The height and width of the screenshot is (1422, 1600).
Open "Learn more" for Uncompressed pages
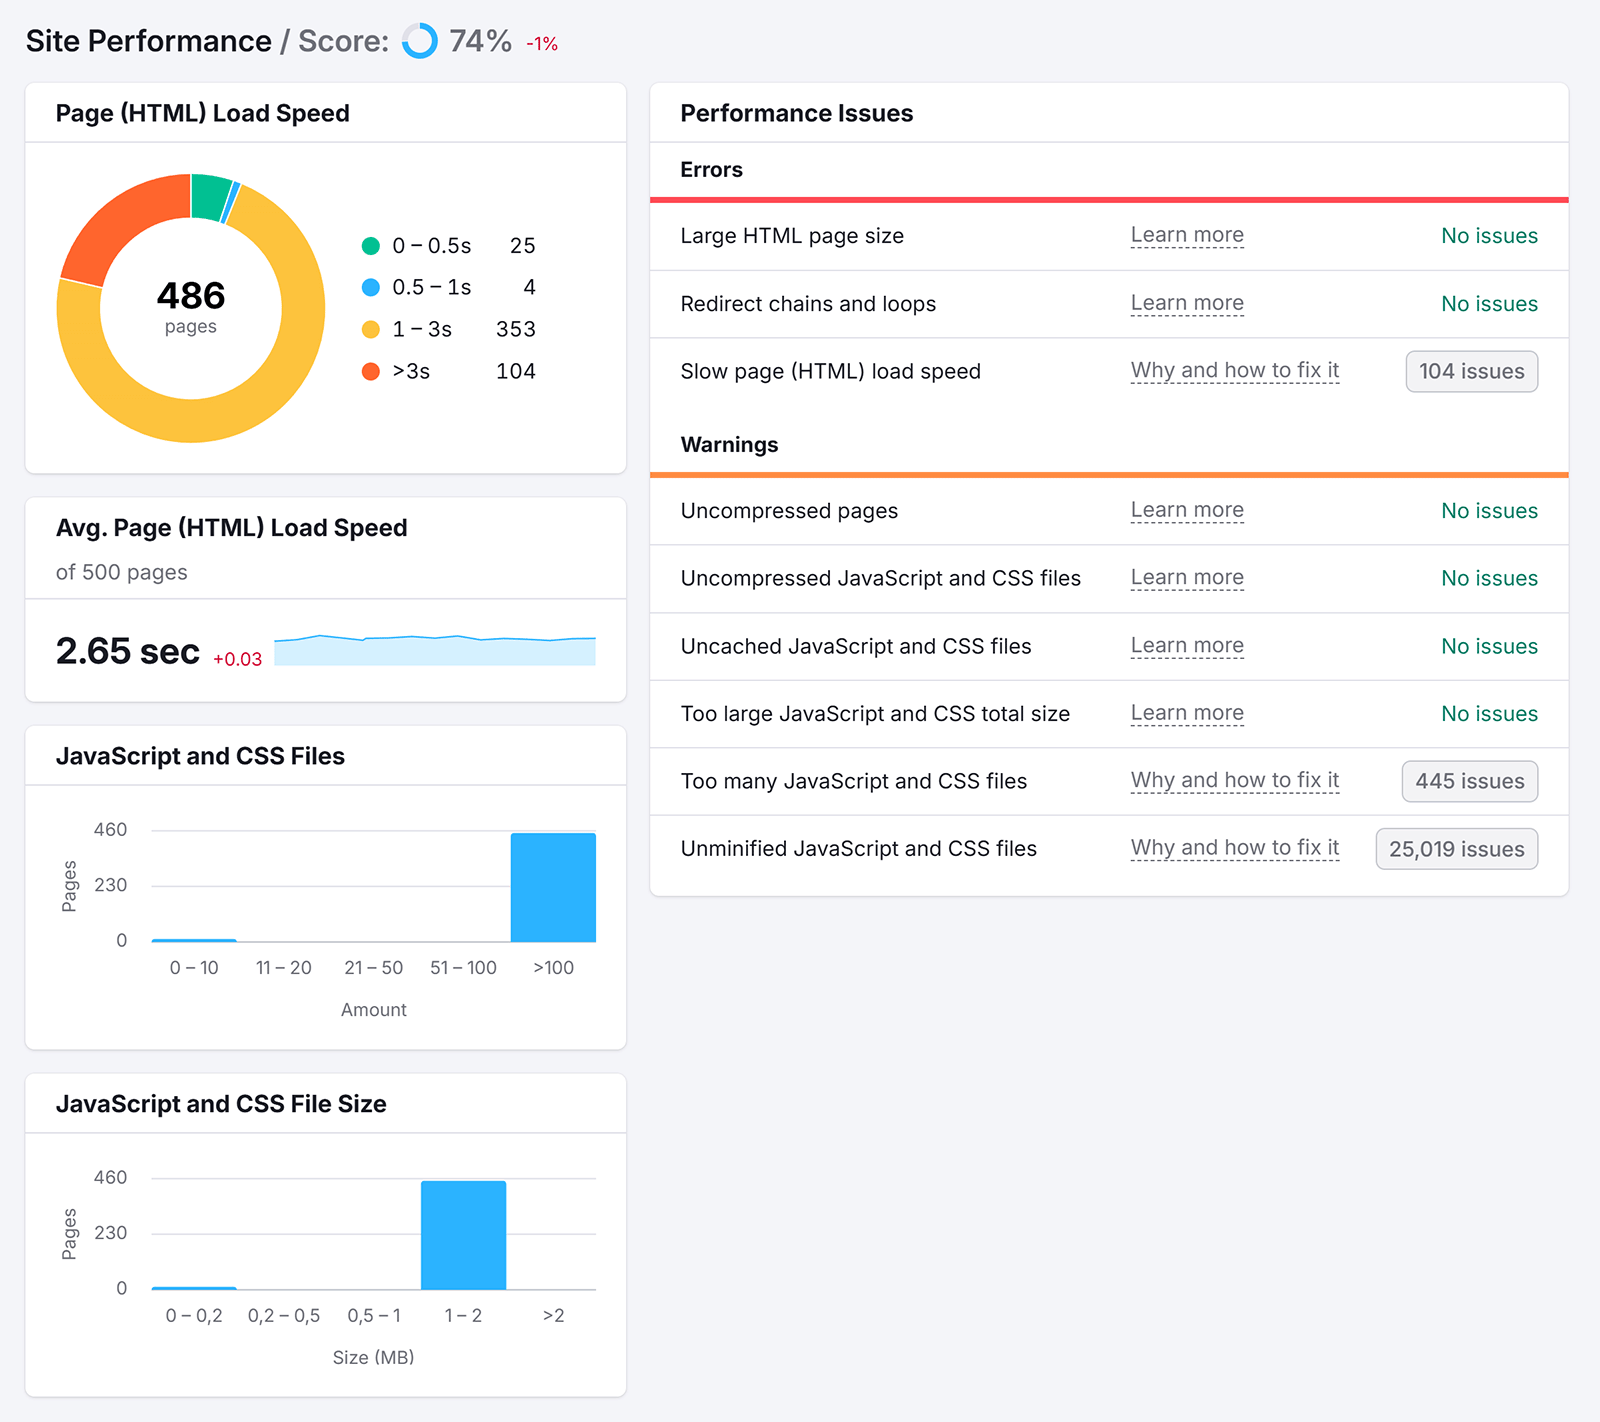click(1187, 510)
